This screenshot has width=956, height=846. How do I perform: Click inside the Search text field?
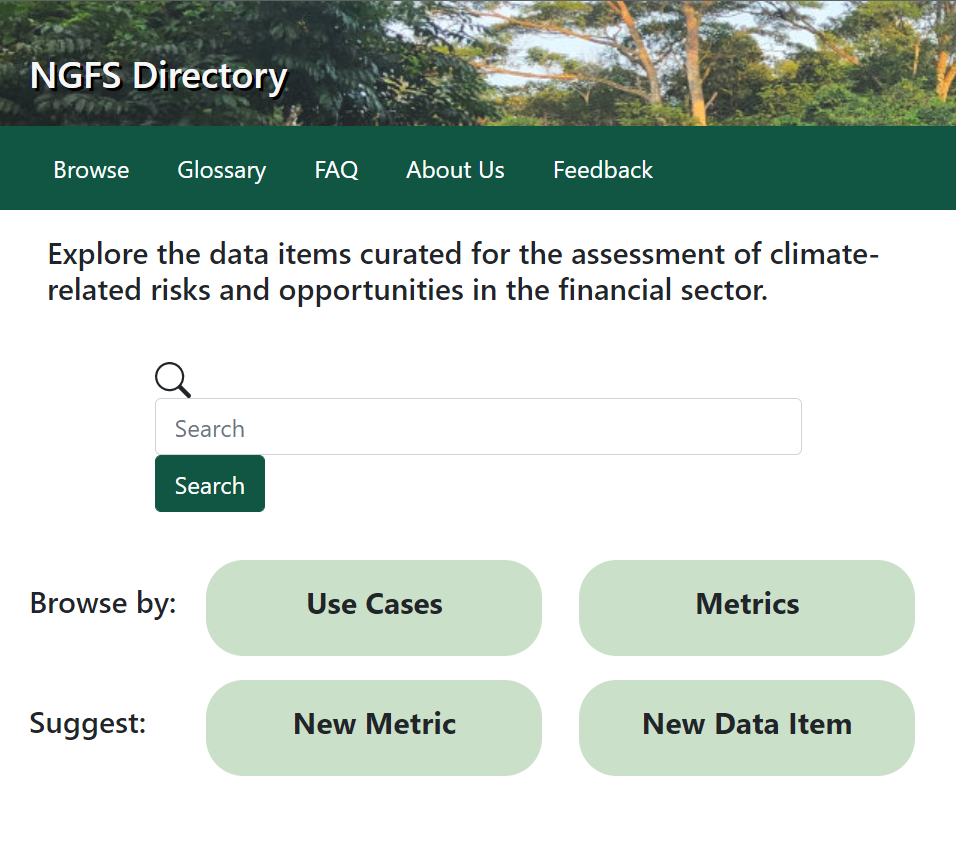pyautogui.click(x=478, y=426)
